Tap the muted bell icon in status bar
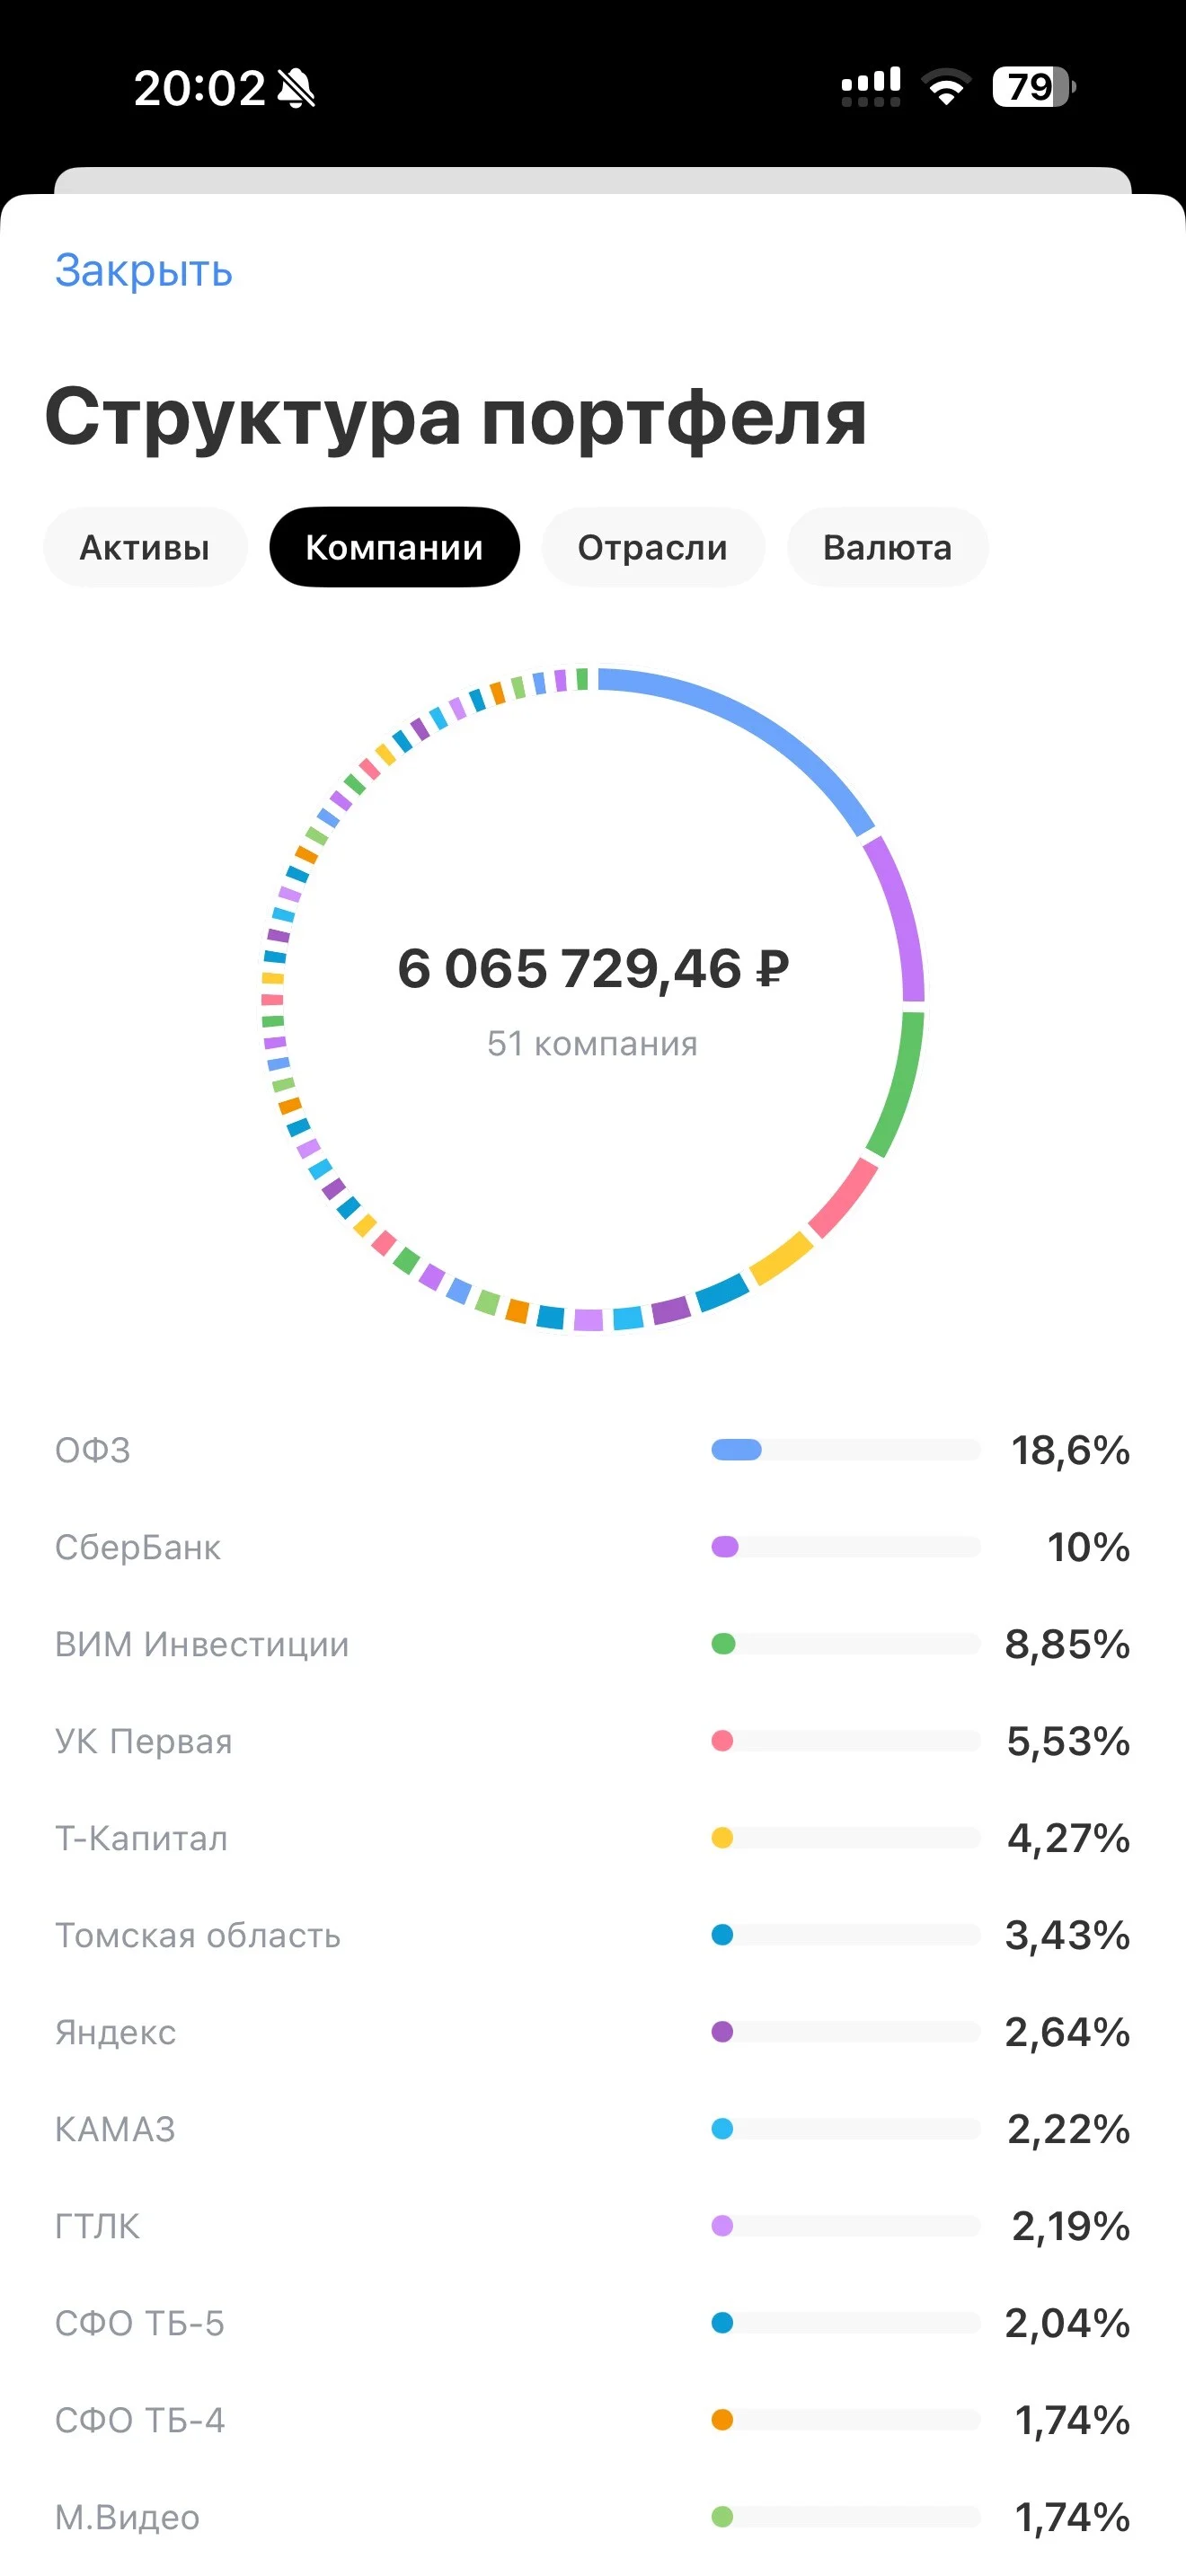Image resolution: width=1186 pixels, height=2576 pixels. pos(296,88)
